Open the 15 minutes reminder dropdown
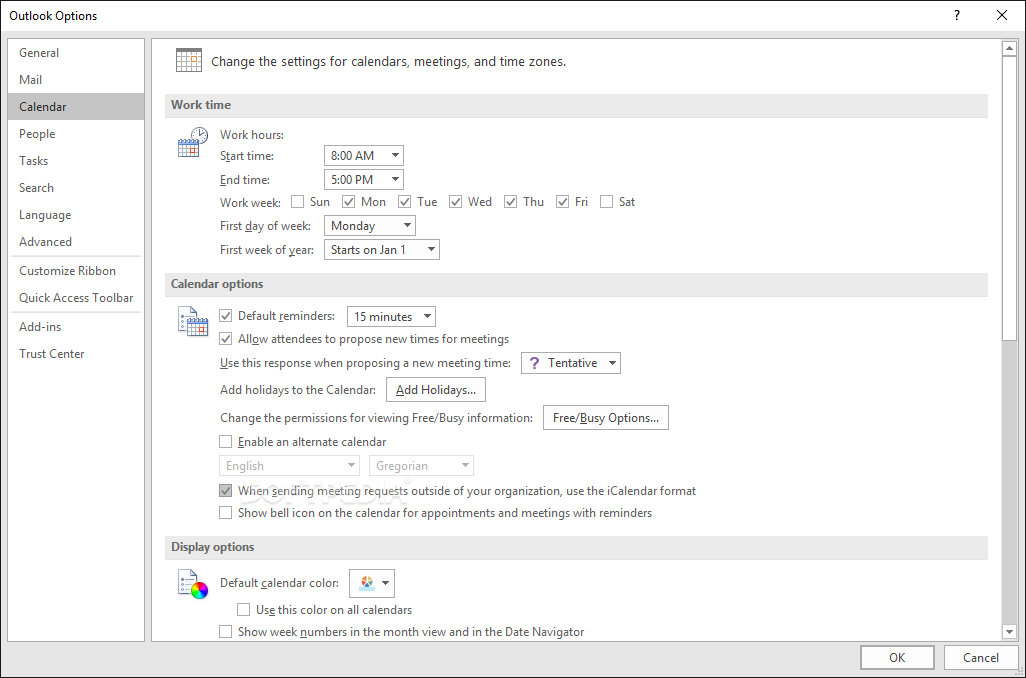This screenshot has width=1026, height=678. coord(391,317)
